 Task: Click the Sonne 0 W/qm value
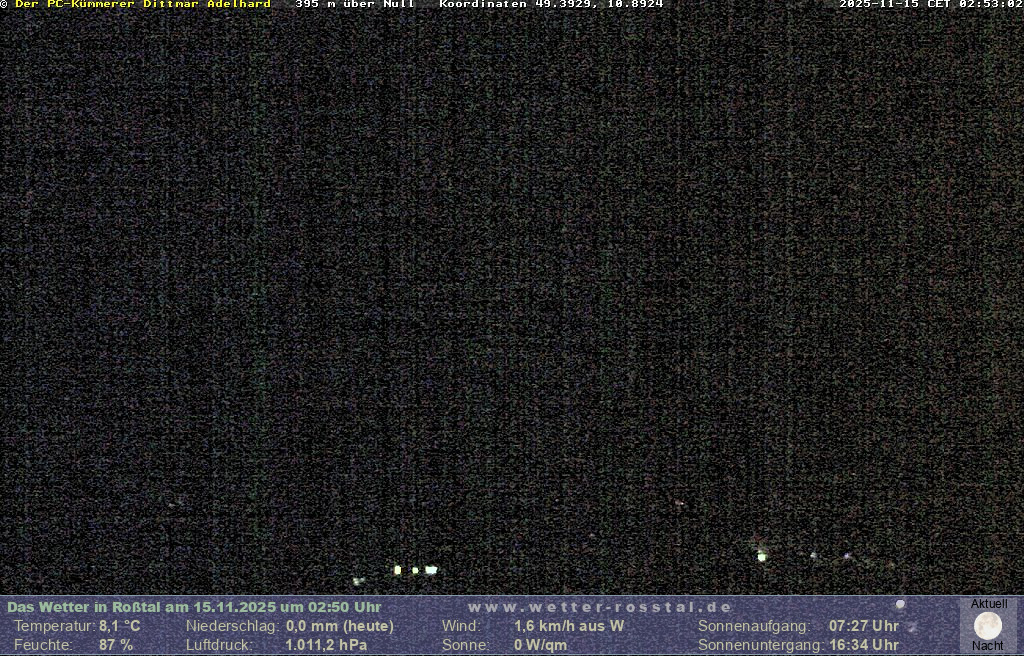[x=540, y=645]
